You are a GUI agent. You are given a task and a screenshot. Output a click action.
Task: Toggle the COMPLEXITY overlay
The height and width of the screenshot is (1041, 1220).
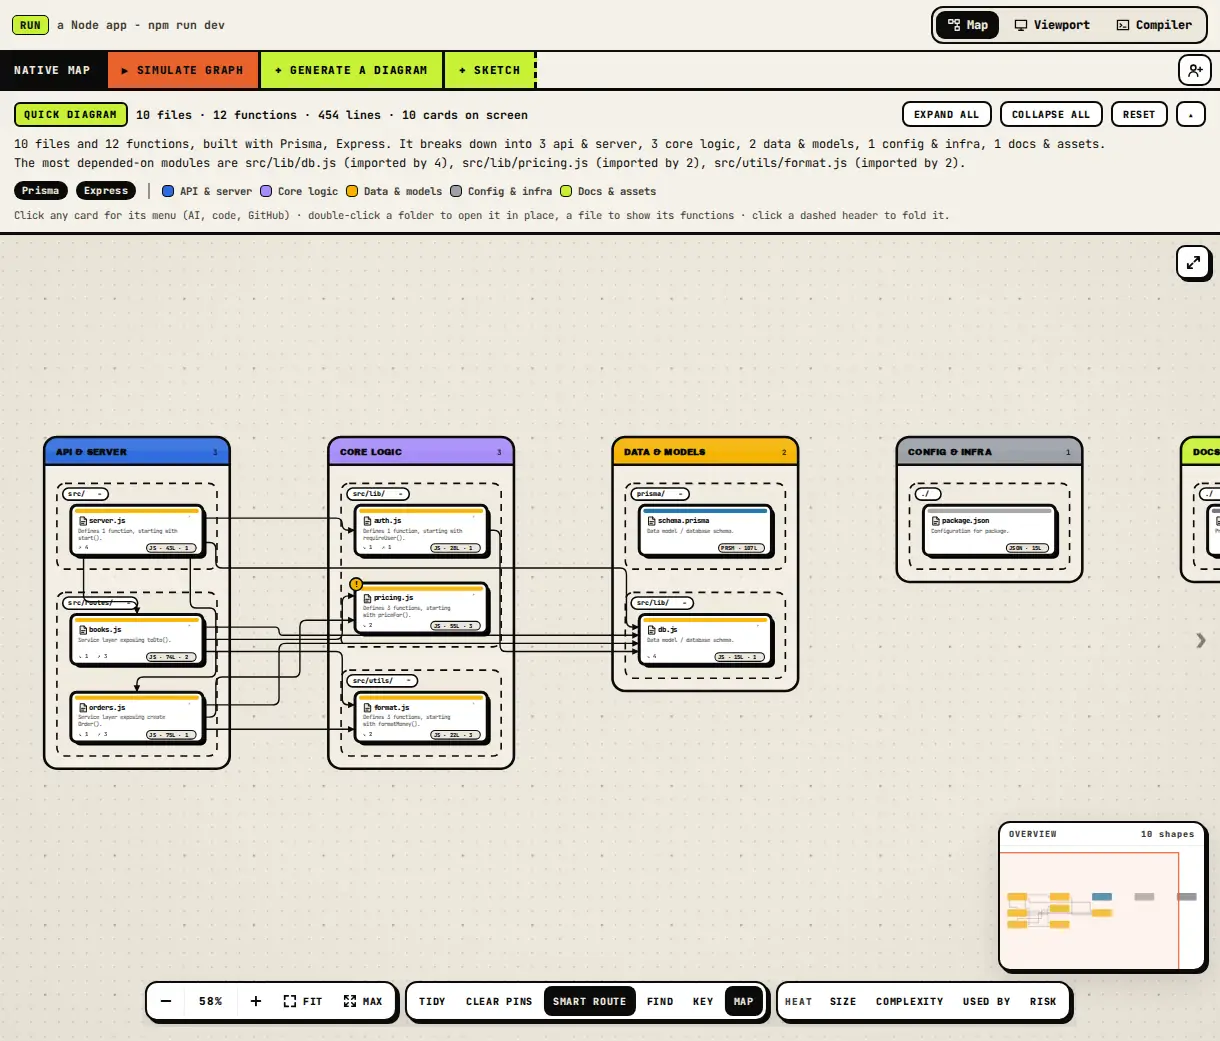click(x=910, y=1001)
